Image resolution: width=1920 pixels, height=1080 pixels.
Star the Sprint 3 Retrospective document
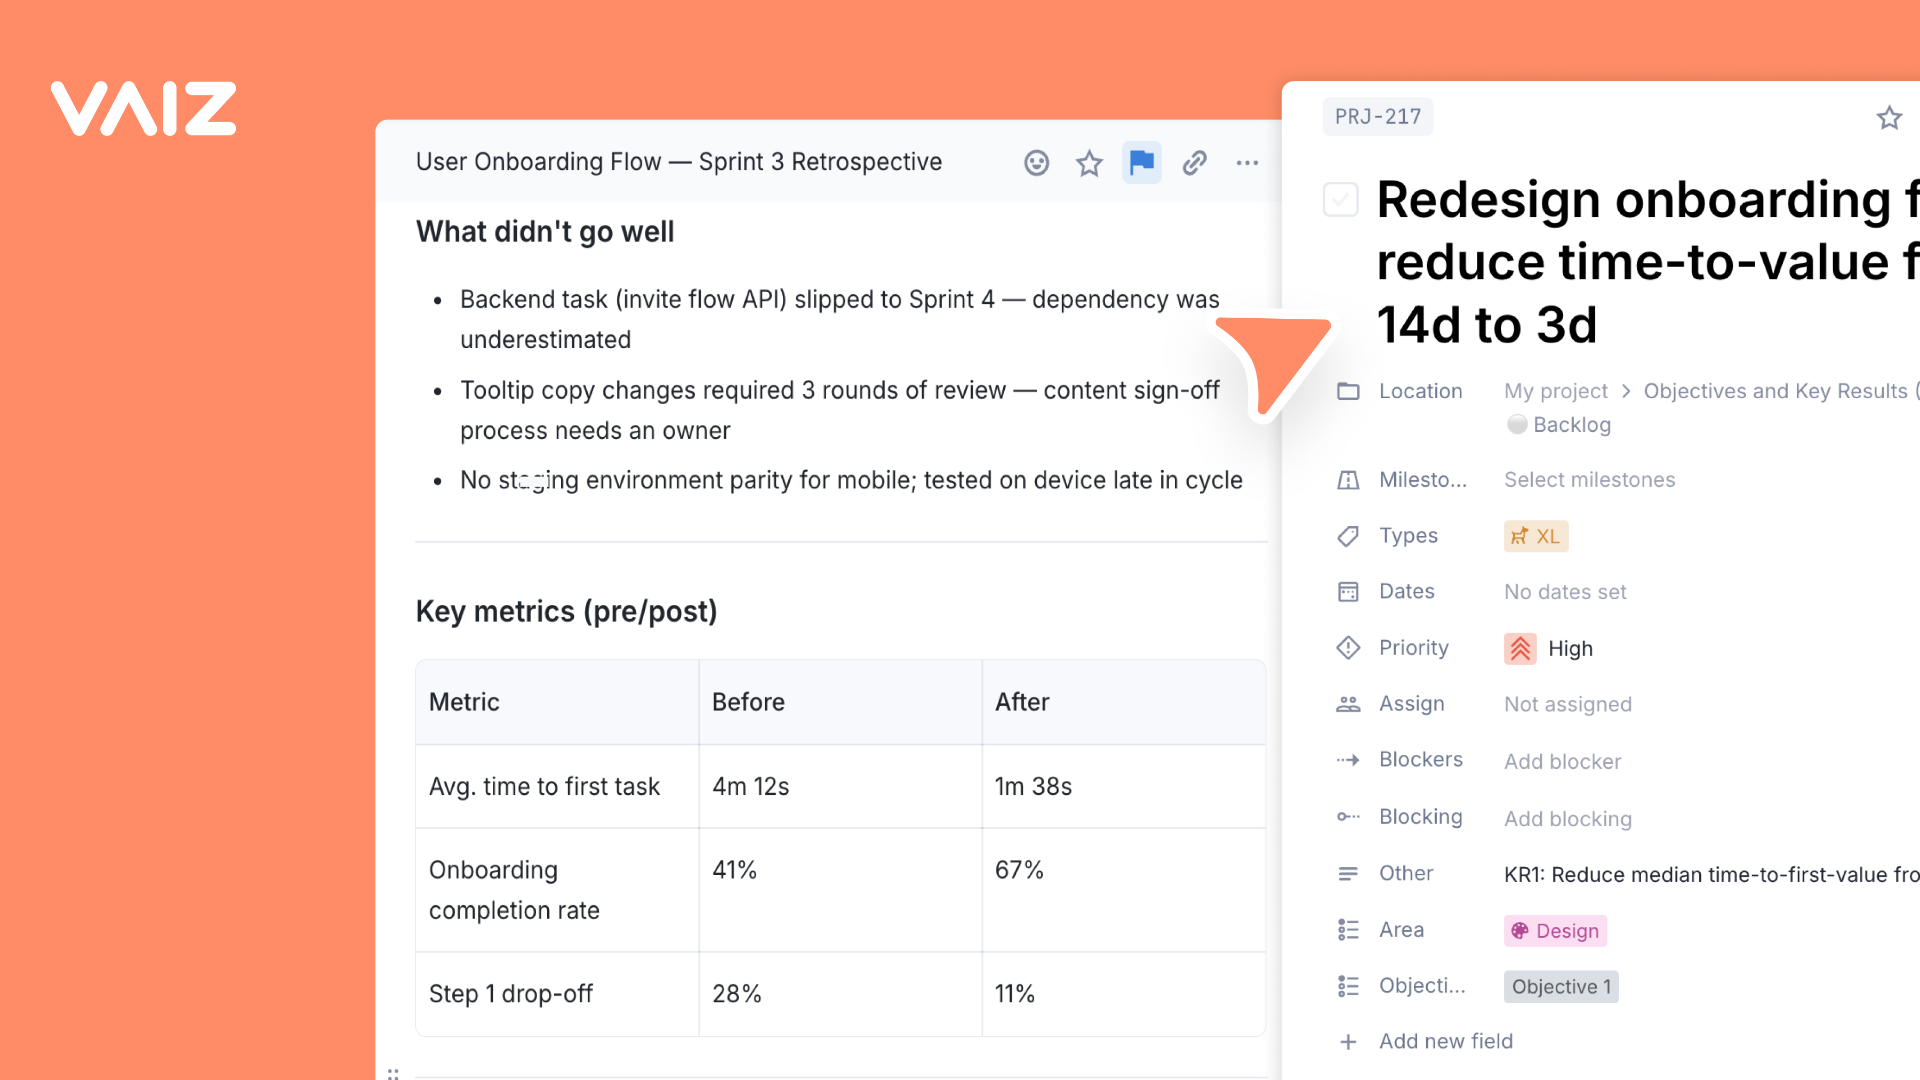point(1089,163)
